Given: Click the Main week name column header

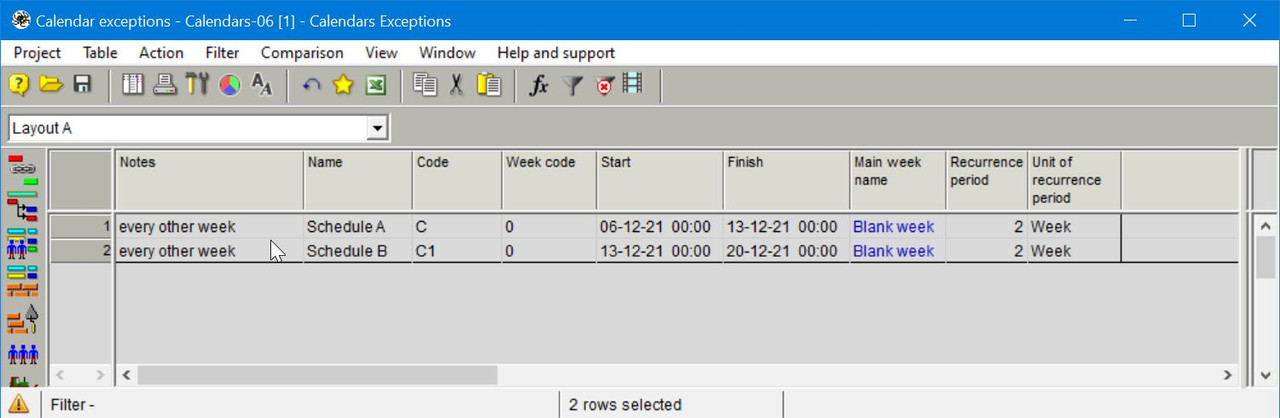Looking at the screenshot, I should (898, 180).
